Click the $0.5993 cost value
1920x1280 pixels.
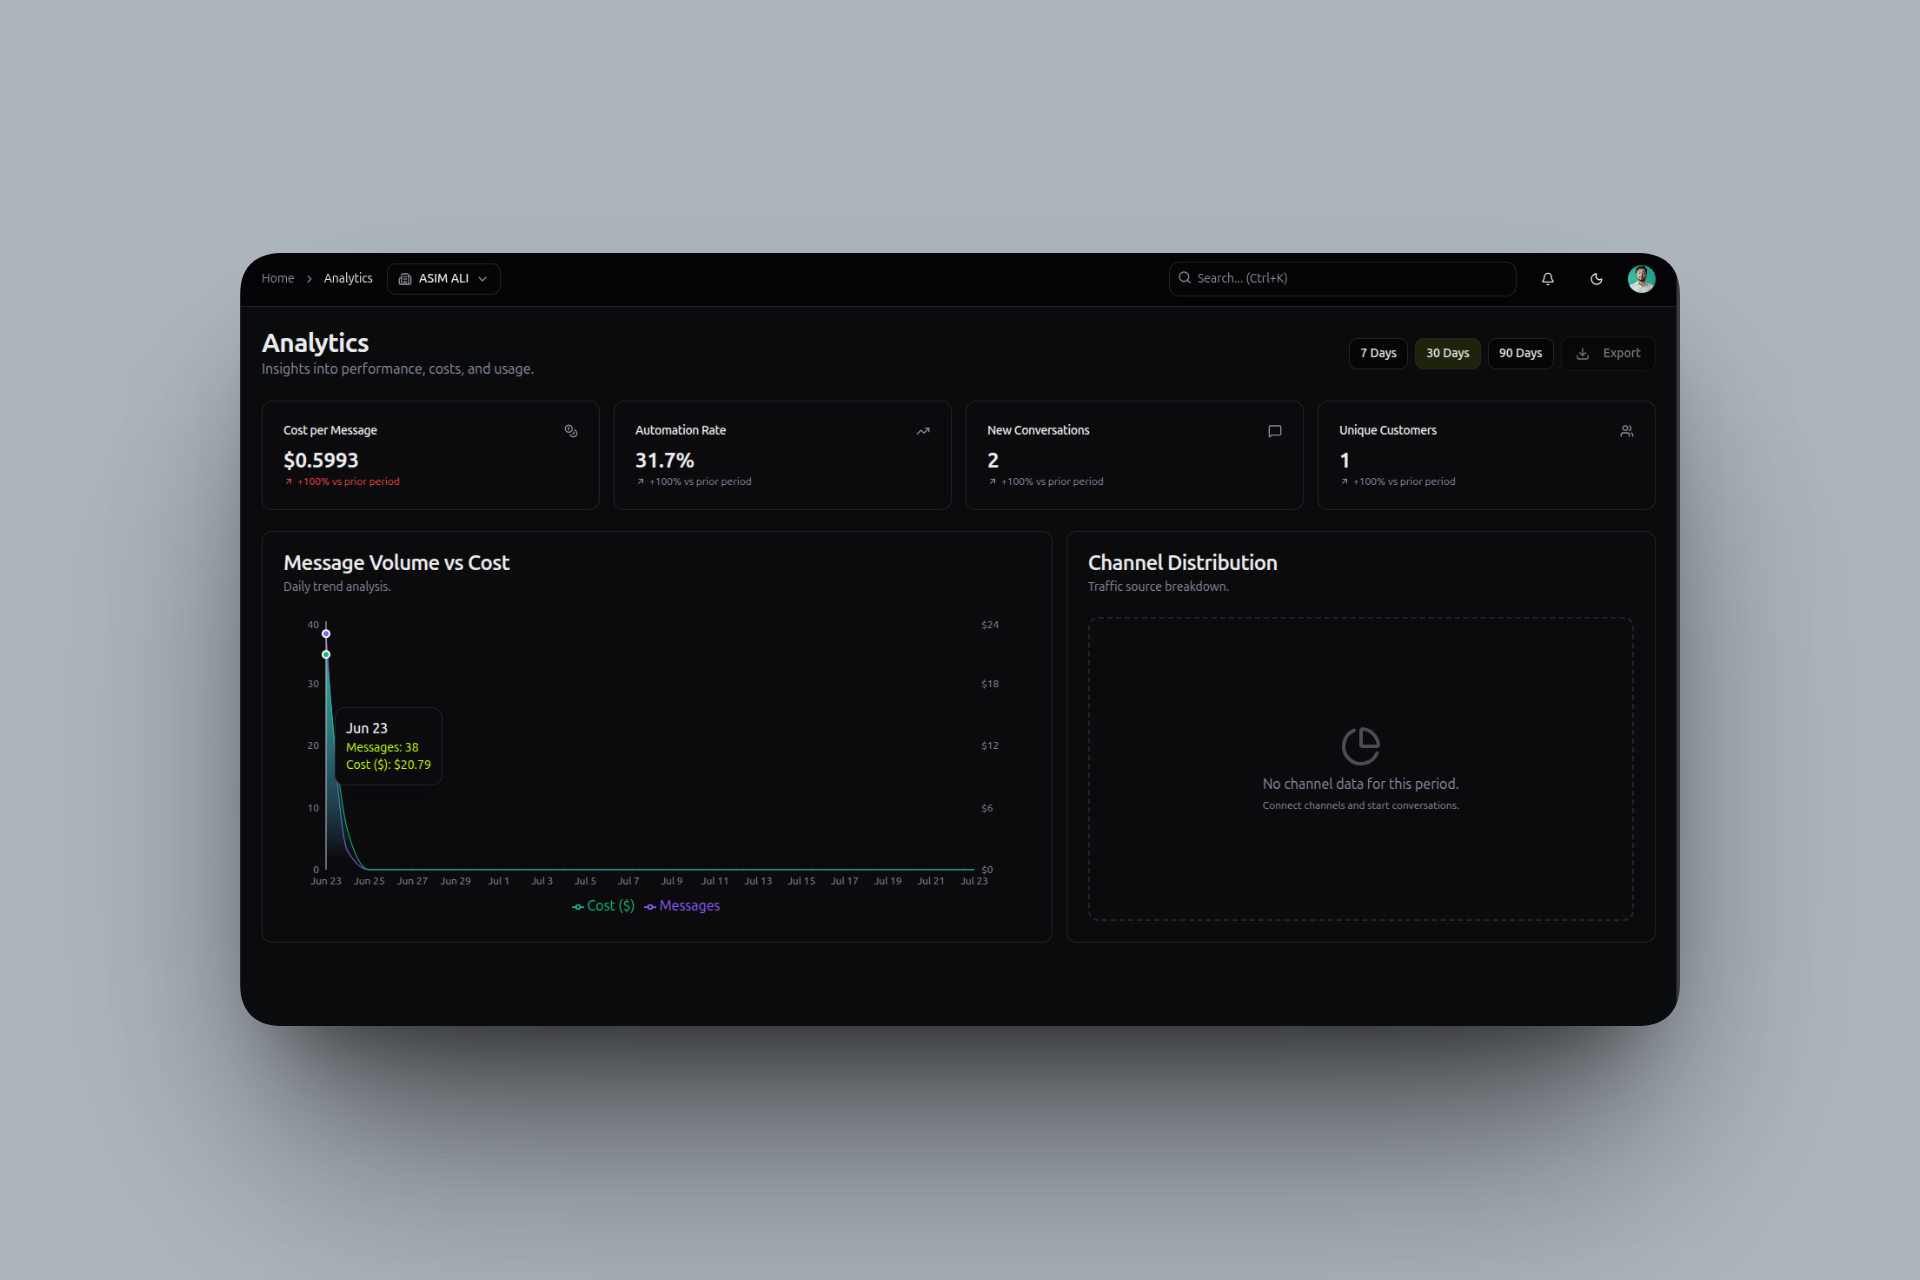pos(321,461)
